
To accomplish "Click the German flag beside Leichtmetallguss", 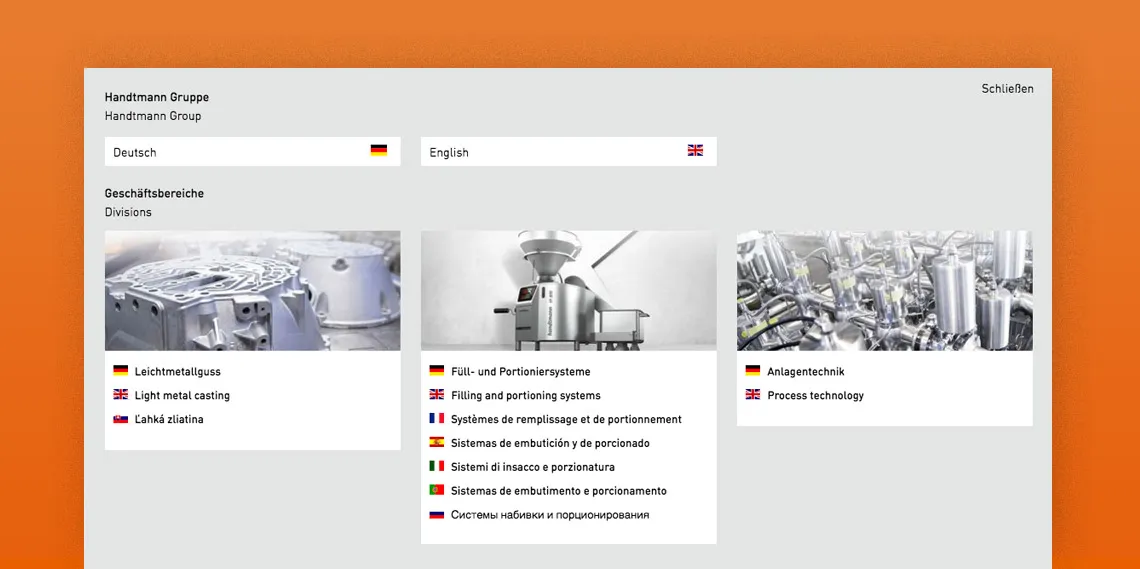I will click(x=121, y=371).
